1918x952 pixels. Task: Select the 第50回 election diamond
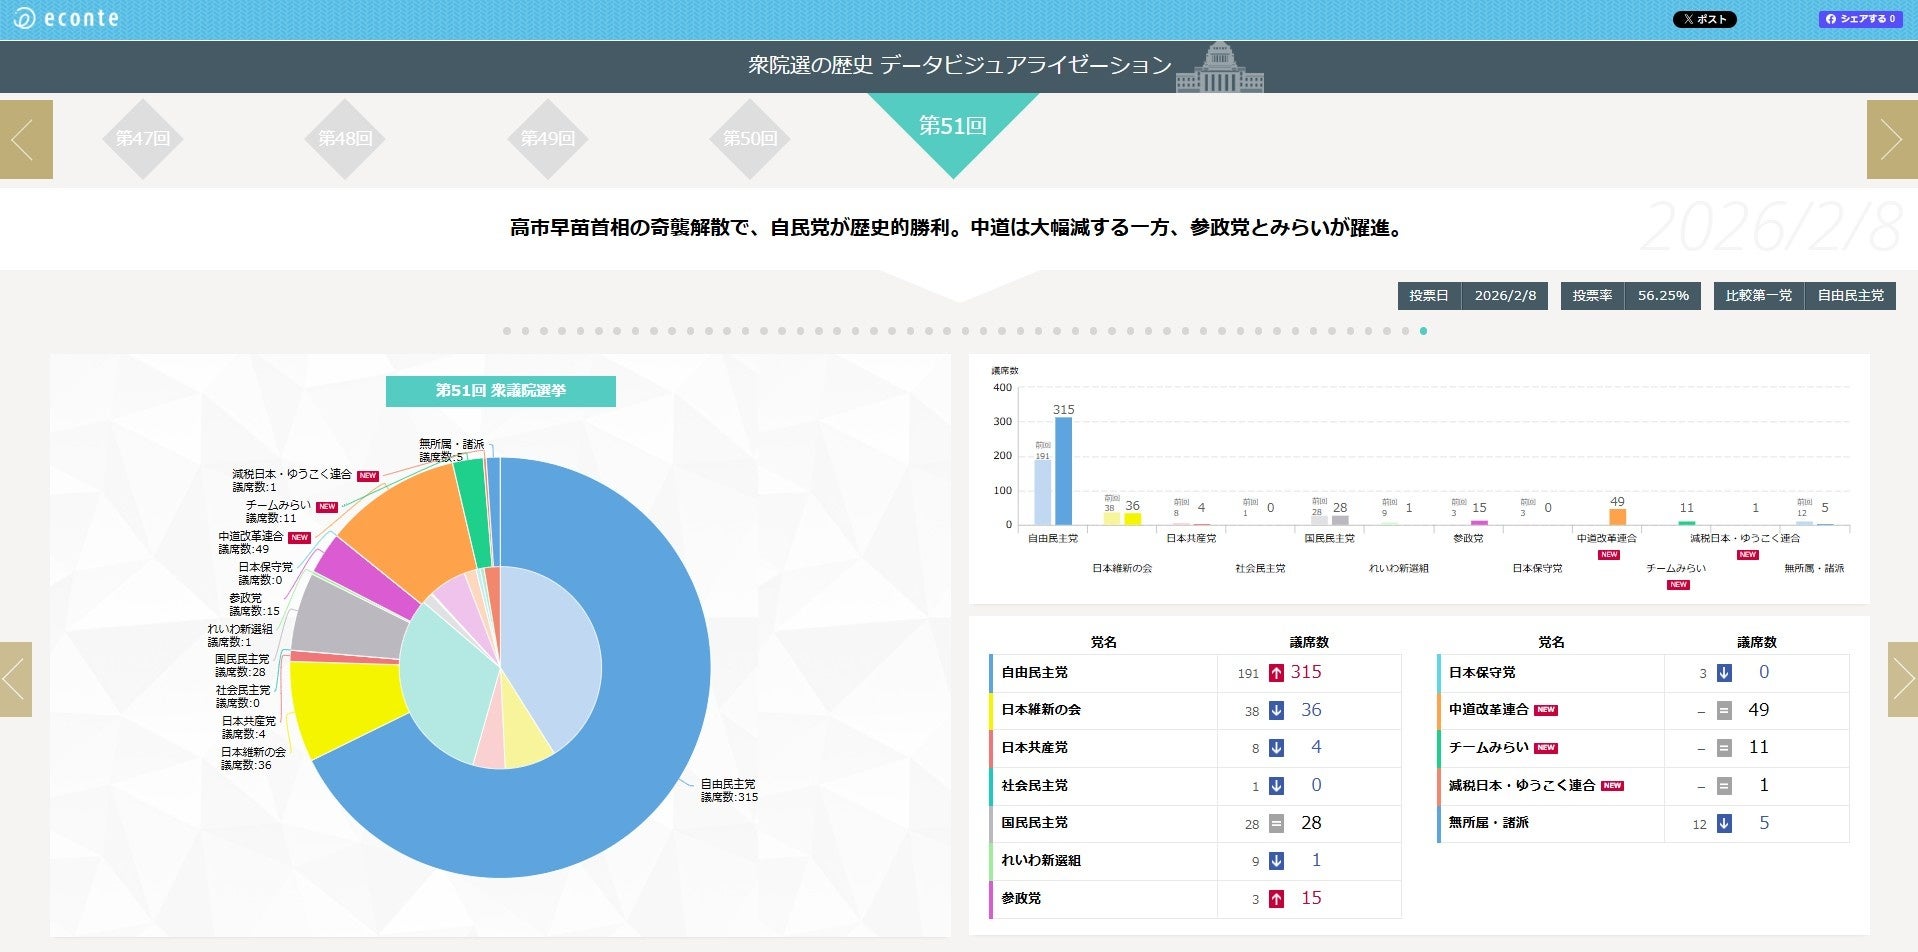point(750,139)
